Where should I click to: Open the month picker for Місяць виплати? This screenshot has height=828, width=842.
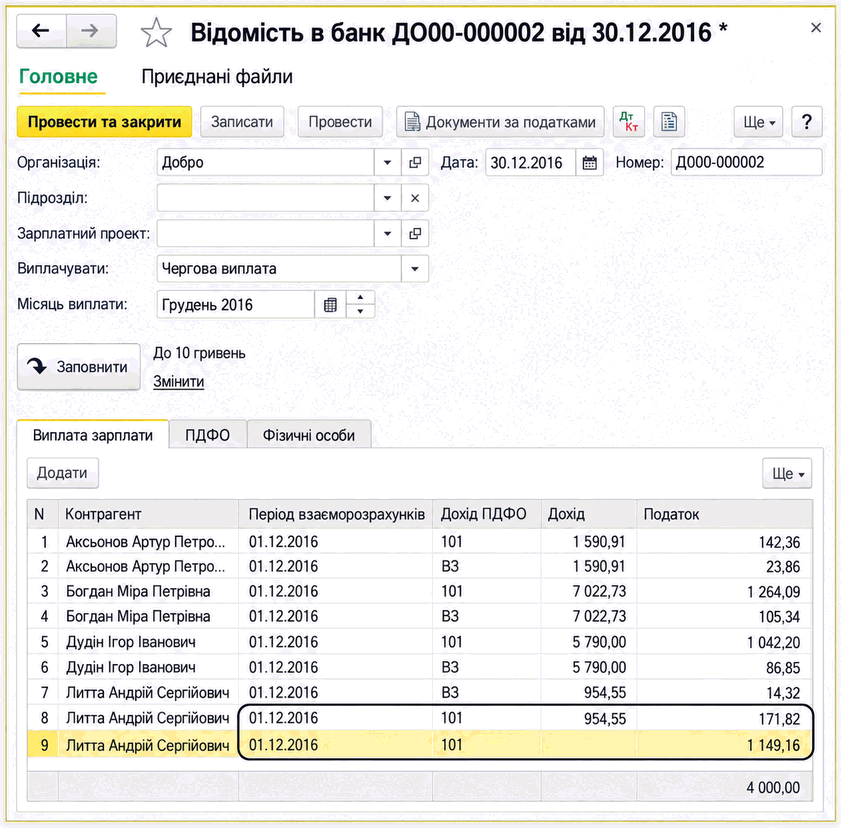click(330, 305)
